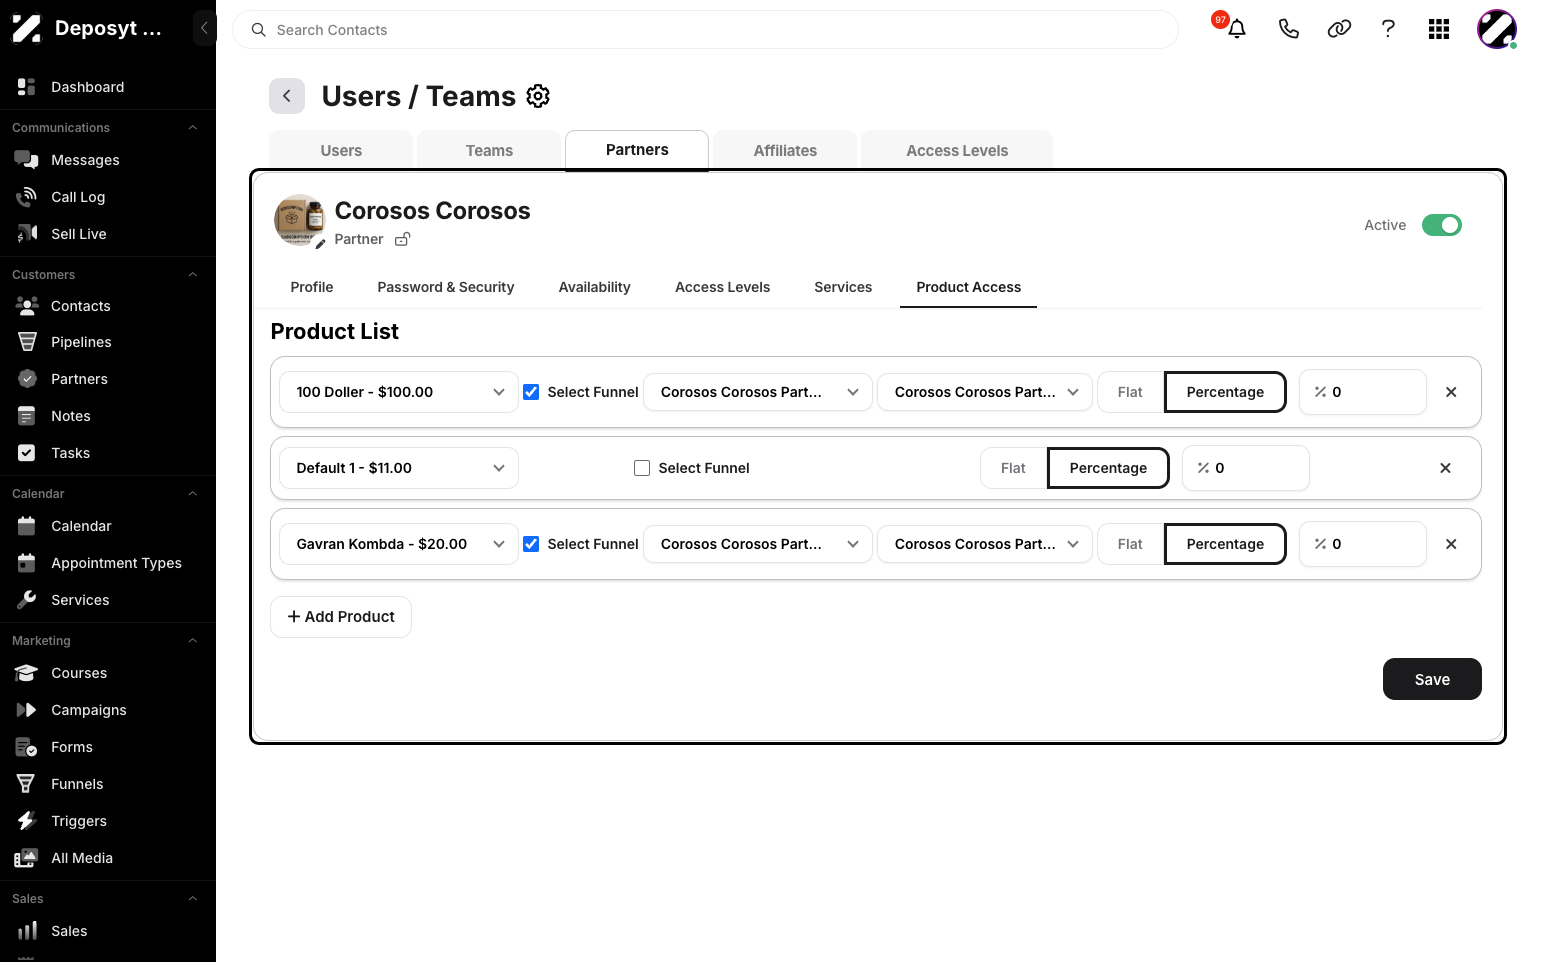Open the notifications bell icon

1237,29
